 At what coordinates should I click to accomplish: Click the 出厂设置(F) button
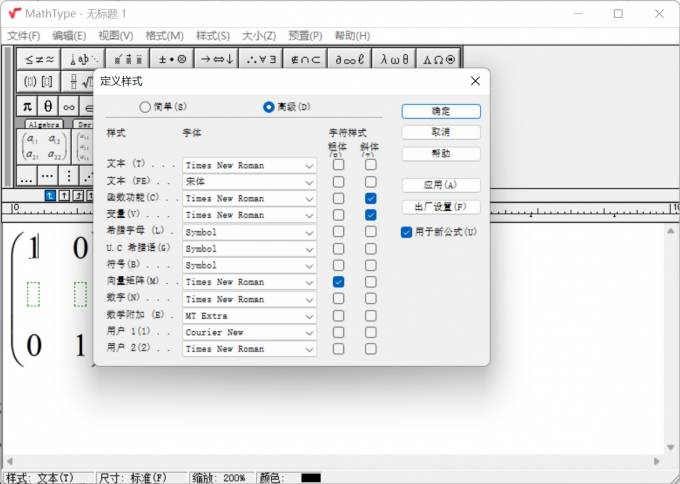click(441, 207)
